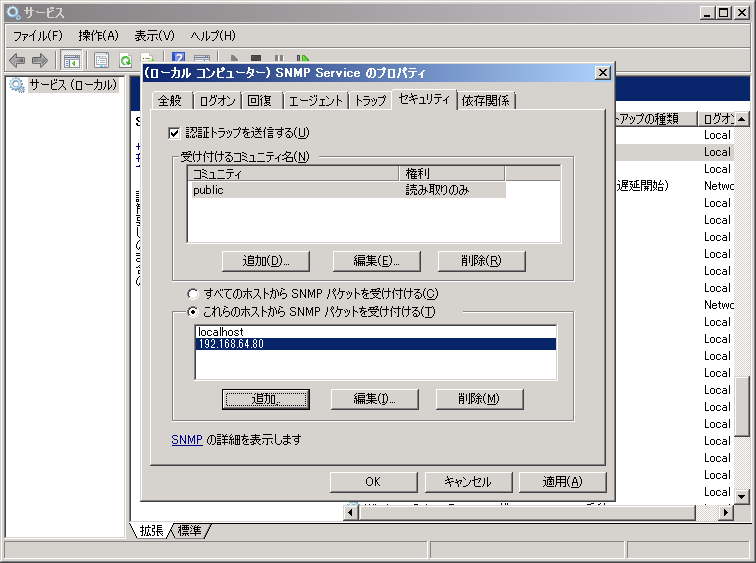Maximize the サービス window
The height and width of the screenshot is (563, 756).
click(724, 13)
